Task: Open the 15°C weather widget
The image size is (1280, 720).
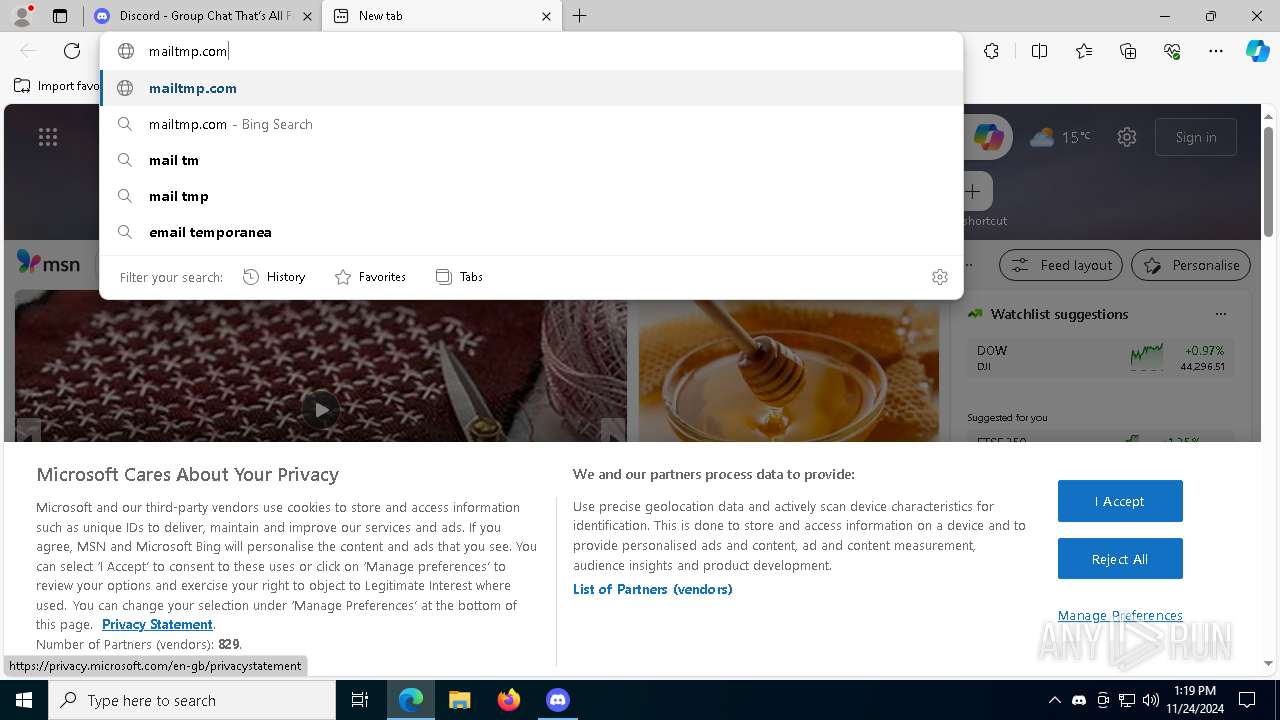Action: [x=1060, y=137]
